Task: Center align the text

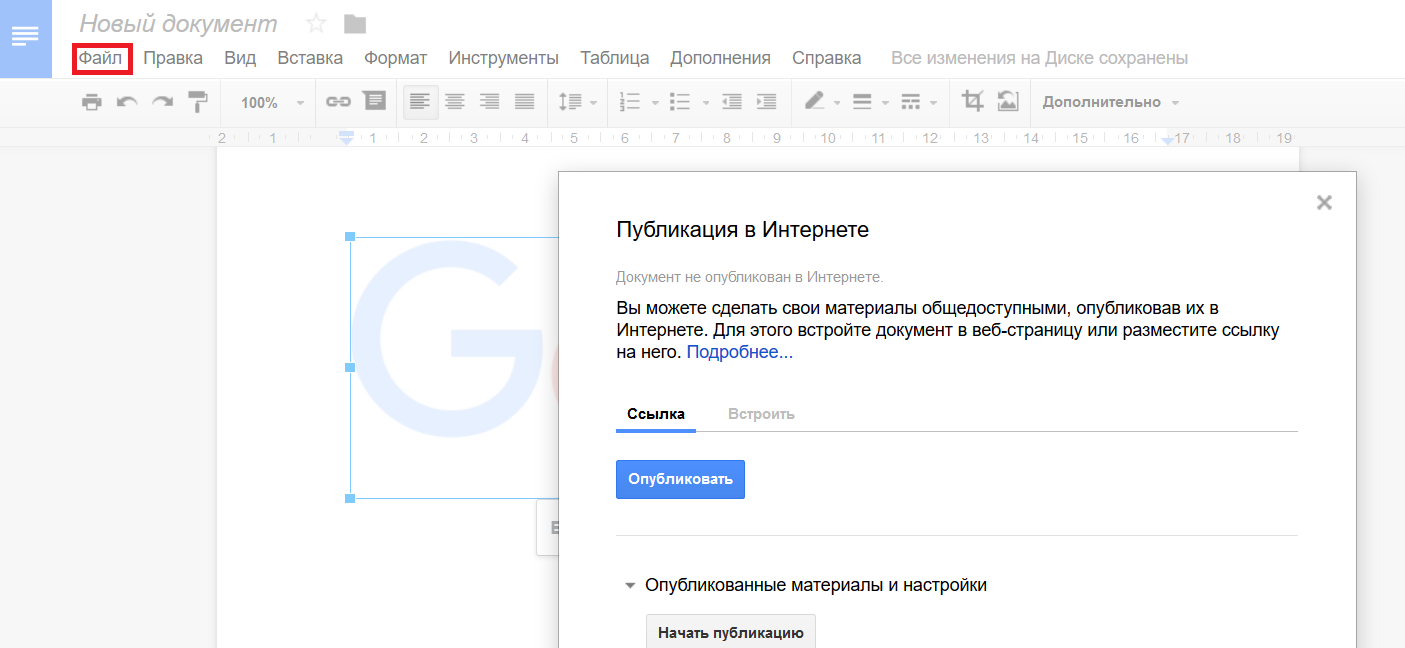Action: click(x=455, y=102)
